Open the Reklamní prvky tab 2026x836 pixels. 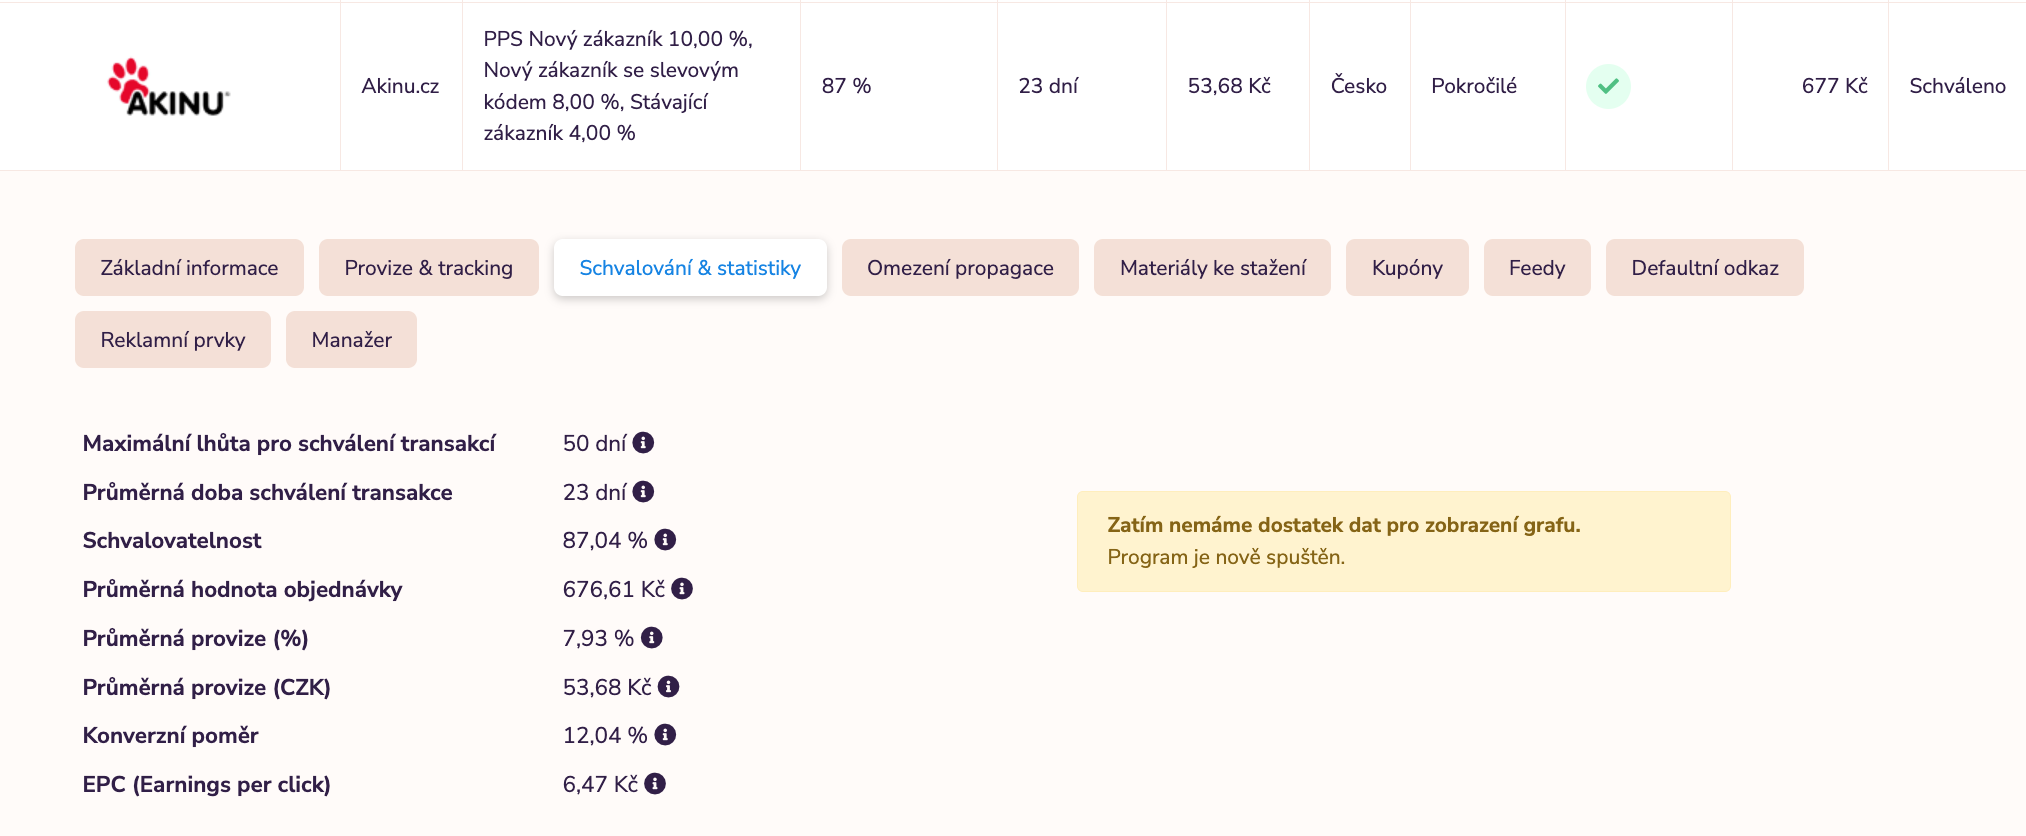coord(173,340)
